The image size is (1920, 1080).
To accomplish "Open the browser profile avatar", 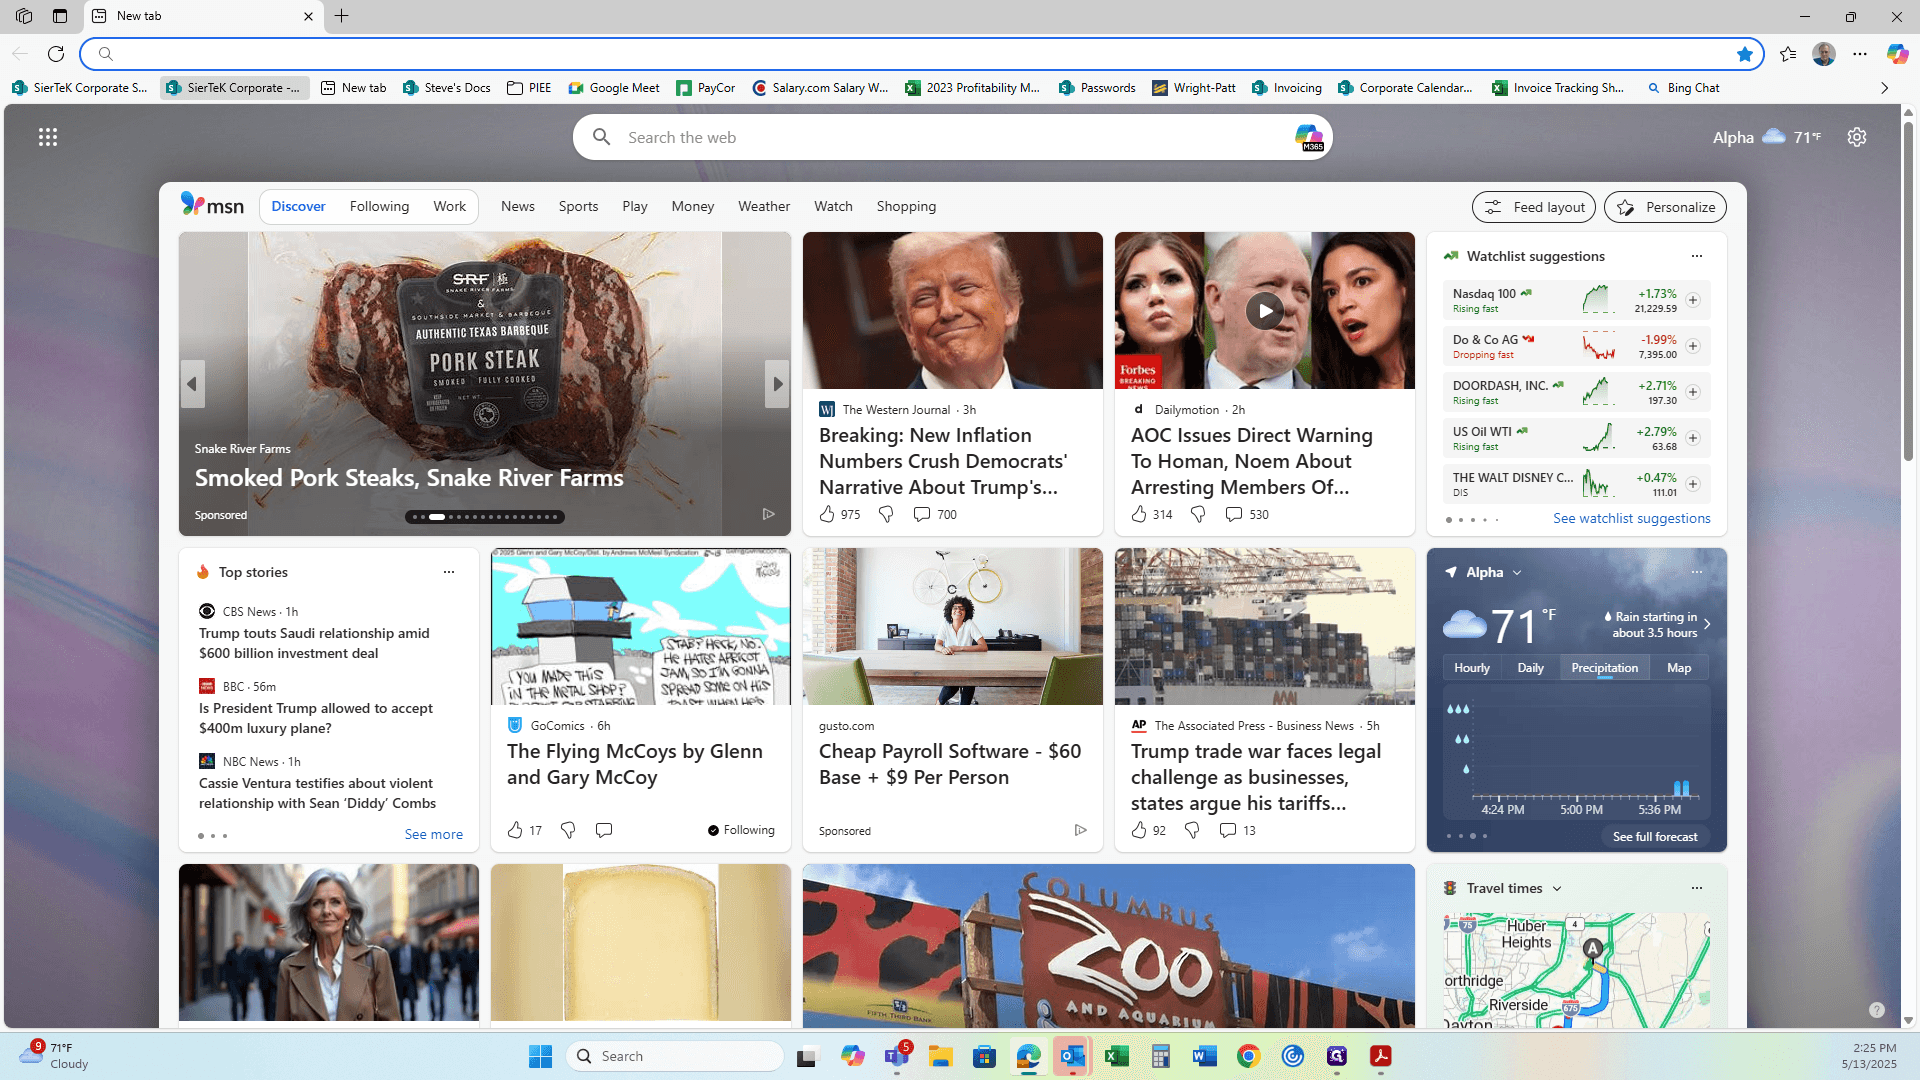I will pos(1824,54).
